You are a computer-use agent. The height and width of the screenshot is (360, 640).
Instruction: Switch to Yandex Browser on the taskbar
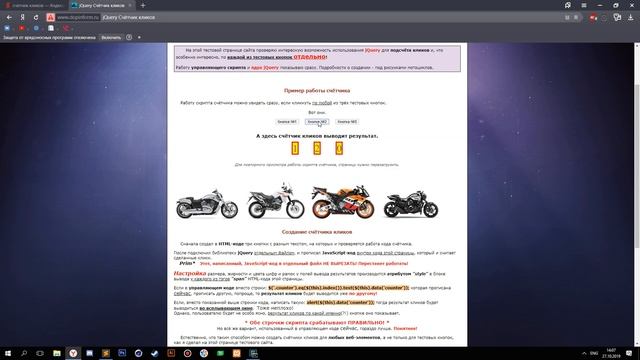pos(73,353)
